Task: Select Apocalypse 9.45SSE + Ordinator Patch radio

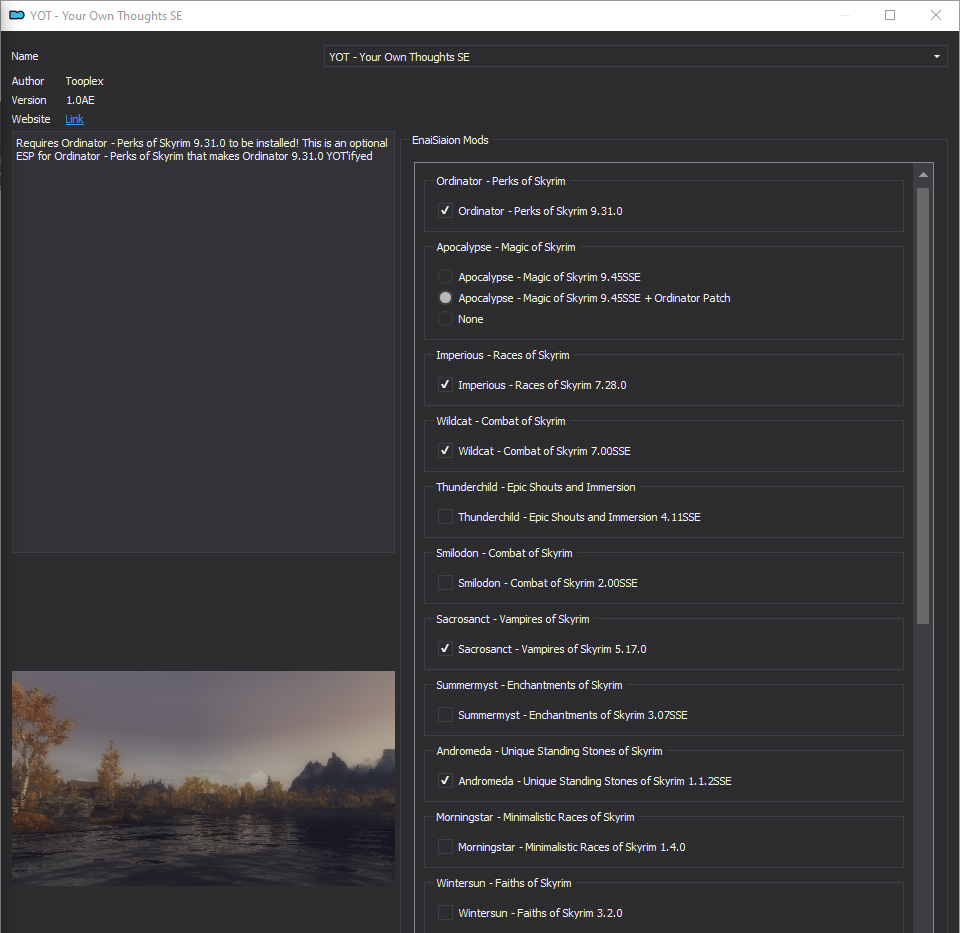Action: pyautogui.click(x=445, y=298)
